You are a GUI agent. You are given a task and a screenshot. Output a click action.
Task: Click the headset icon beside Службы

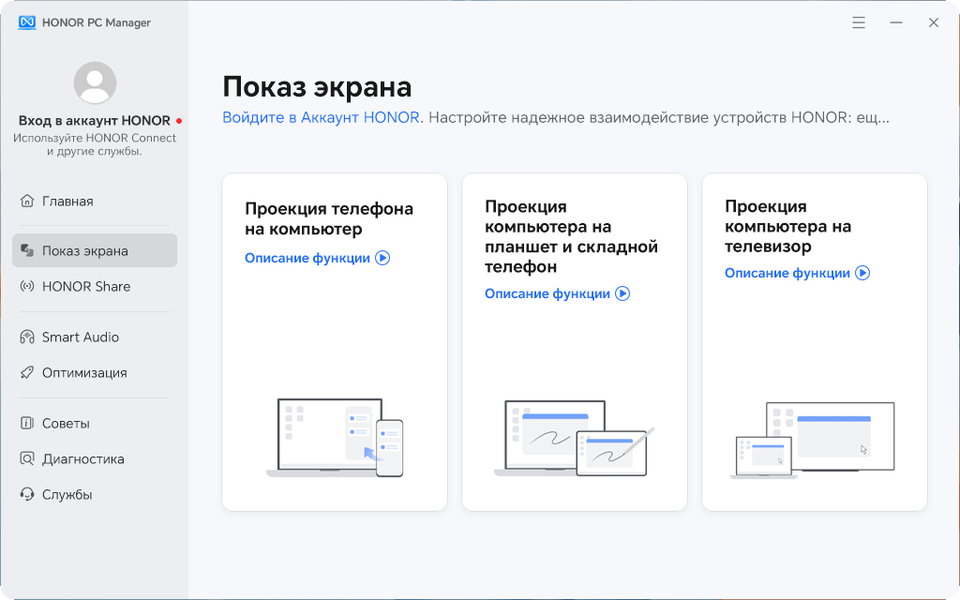pyautogui.click(x=27, y=494)
